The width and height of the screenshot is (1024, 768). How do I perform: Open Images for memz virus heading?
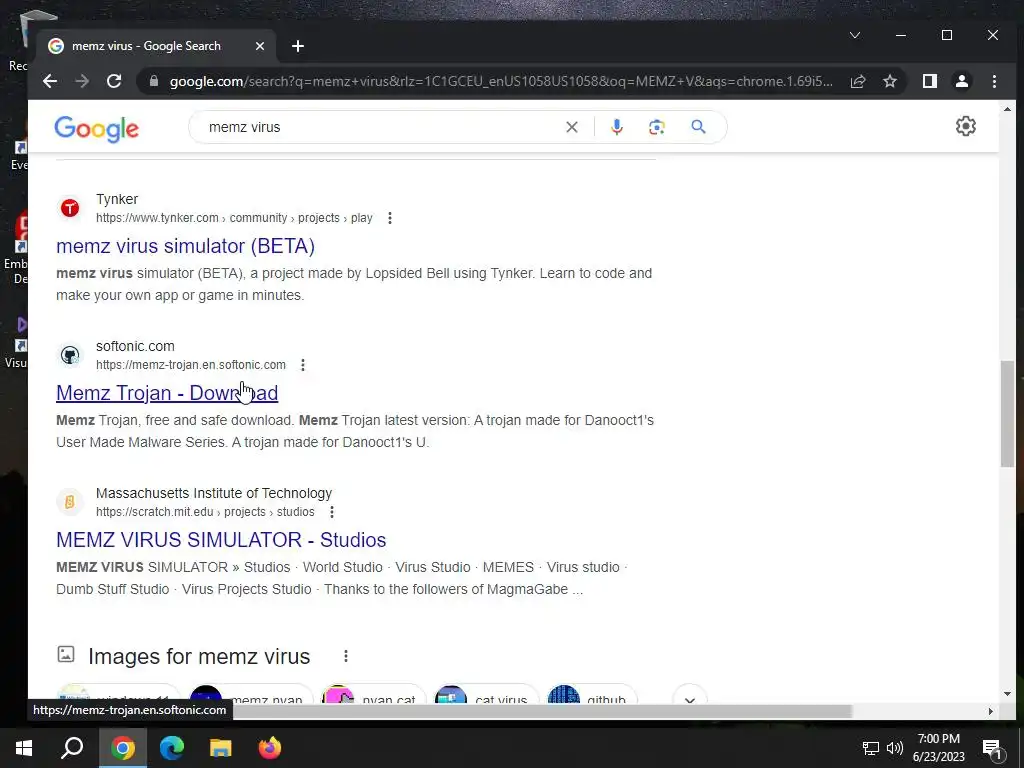pos(199,656)
